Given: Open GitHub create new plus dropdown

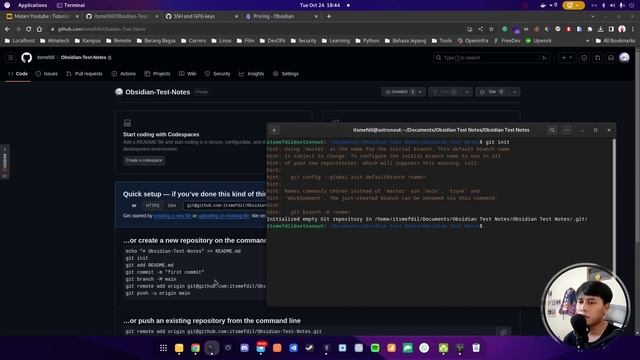Looking at the screenshot, I should [x=567, y=58].
